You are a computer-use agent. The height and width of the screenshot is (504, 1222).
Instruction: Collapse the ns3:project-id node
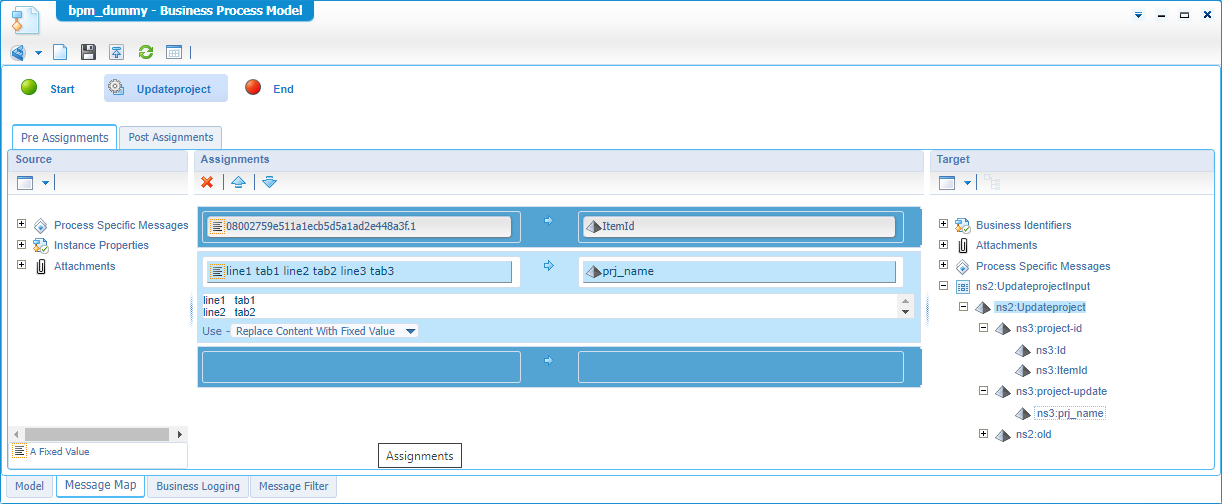pos(983,328)
